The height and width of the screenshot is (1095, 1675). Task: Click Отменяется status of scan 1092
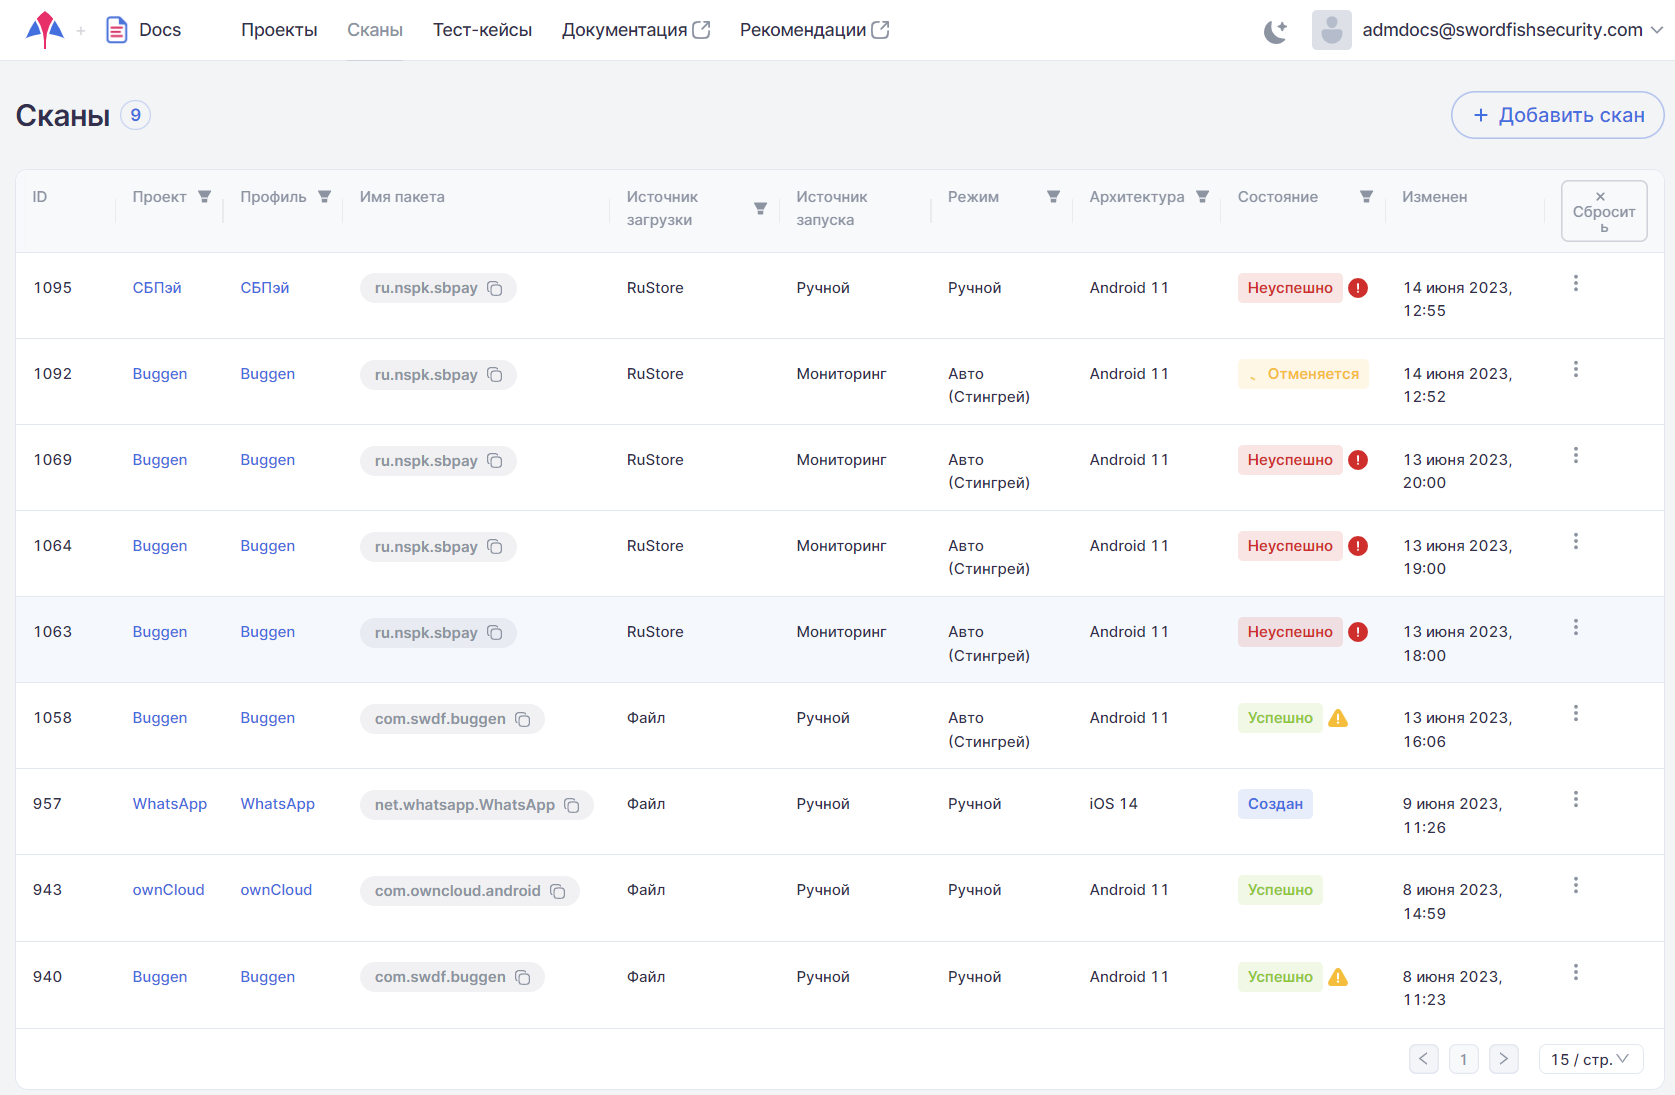1303,374
